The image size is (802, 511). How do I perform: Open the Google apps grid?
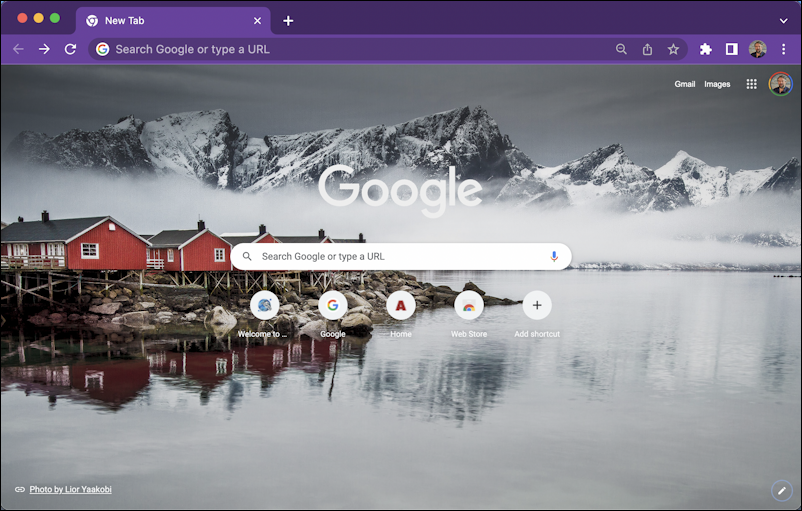pos(751,84)
